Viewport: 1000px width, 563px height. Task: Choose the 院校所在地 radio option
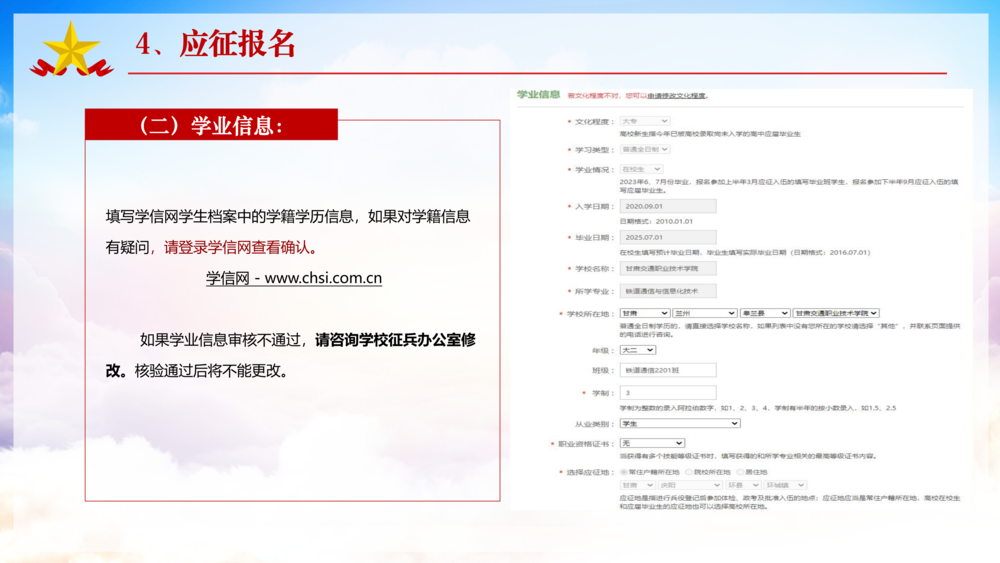690,472
